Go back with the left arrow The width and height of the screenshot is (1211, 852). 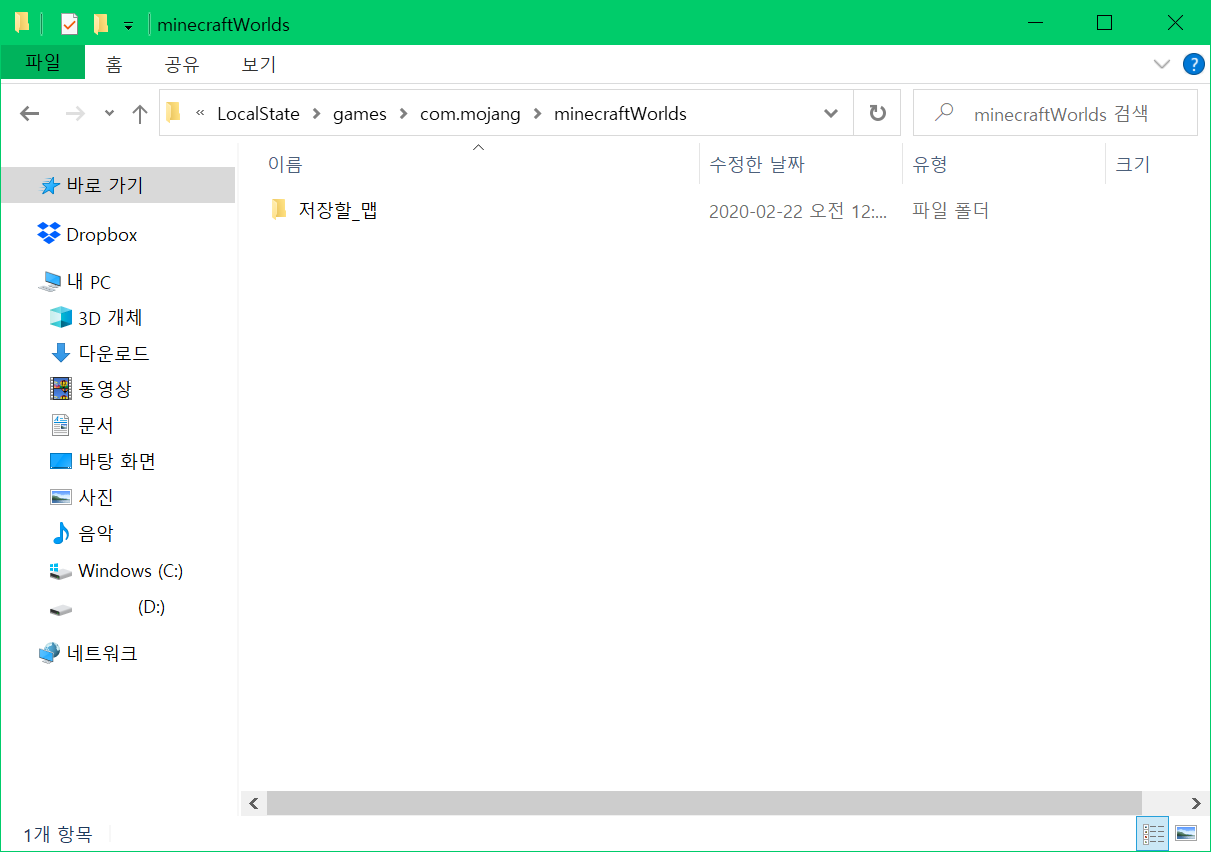(x=30, y=114)
